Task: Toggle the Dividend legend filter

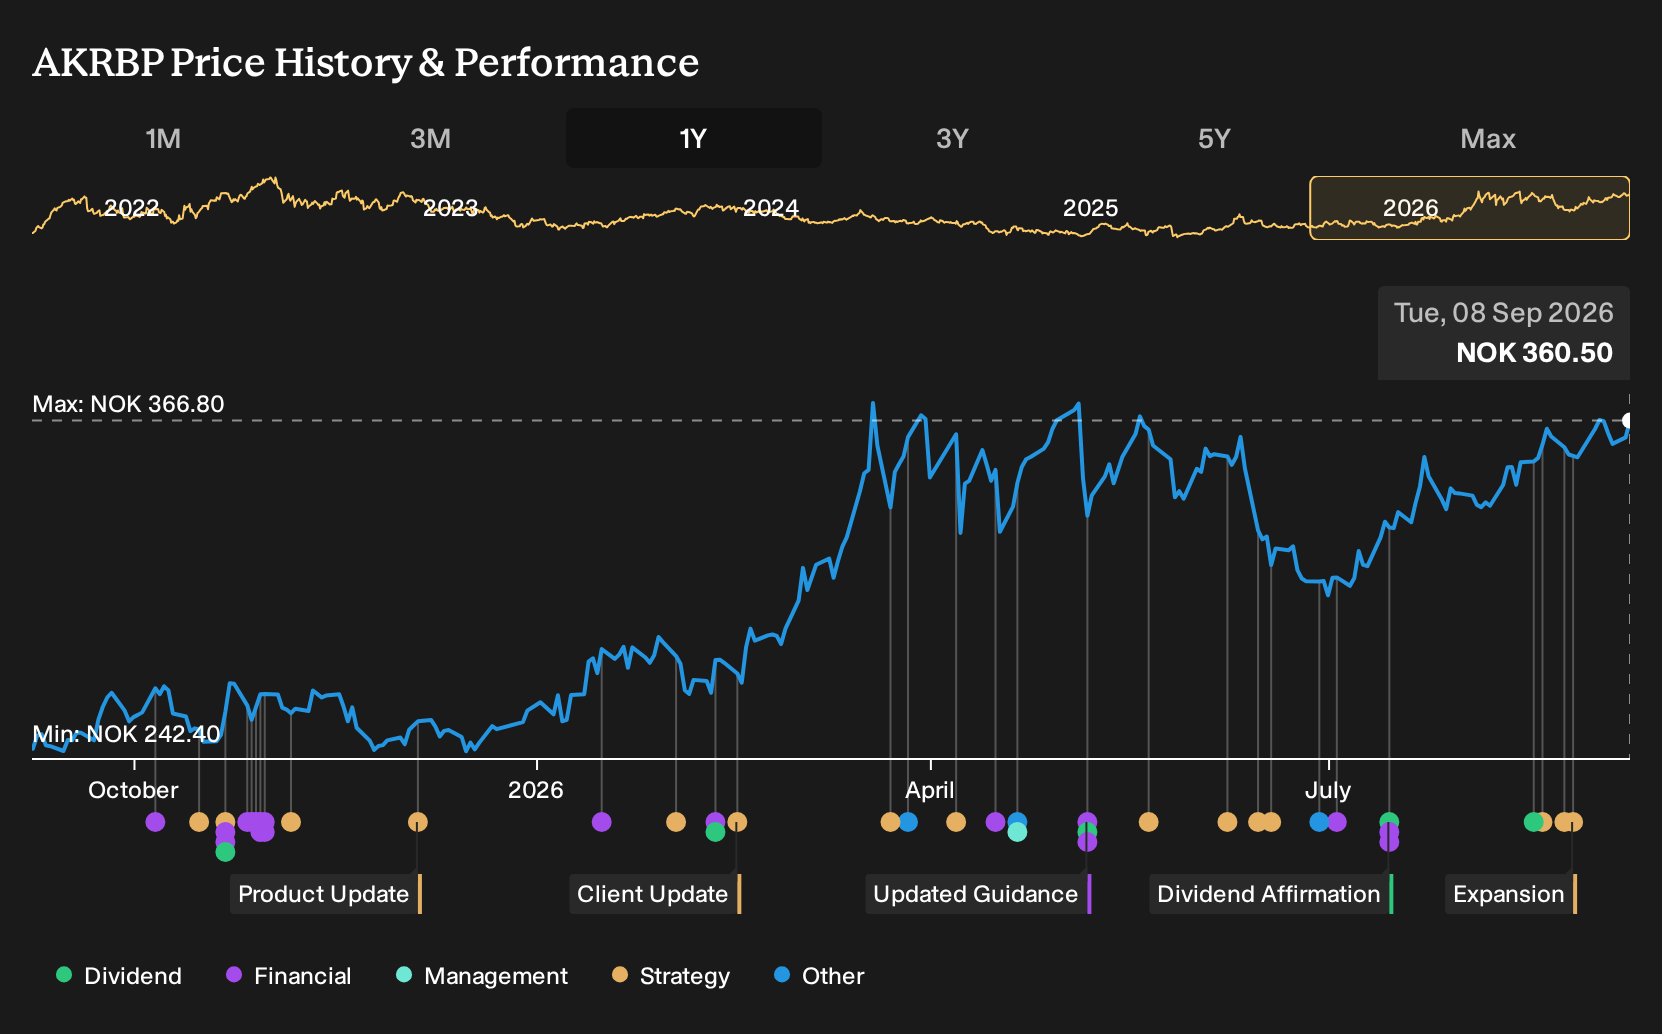Action: pyautogui.click(x=119, y=976)
